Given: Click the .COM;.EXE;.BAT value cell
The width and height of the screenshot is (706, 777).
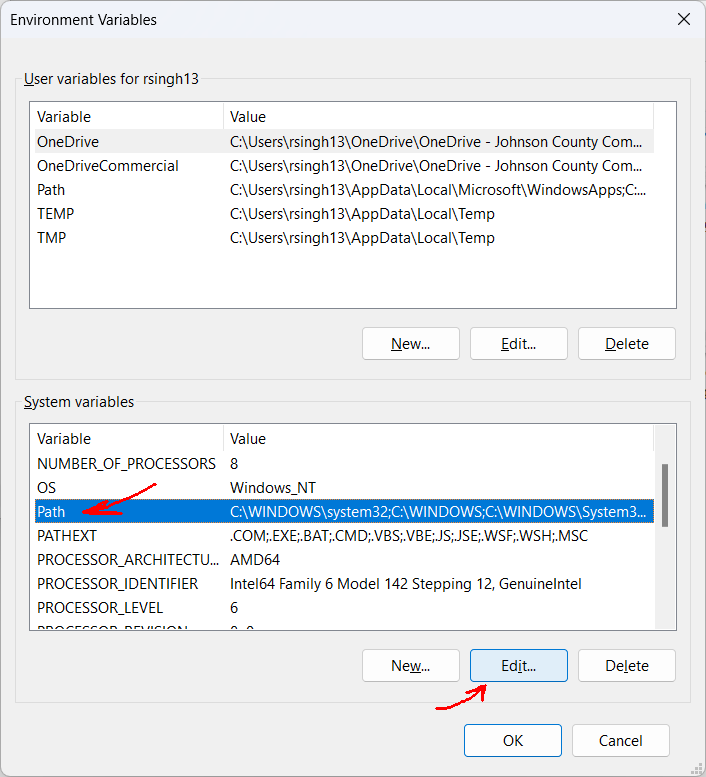Looking at the screenshot, I should coord(409,536).
